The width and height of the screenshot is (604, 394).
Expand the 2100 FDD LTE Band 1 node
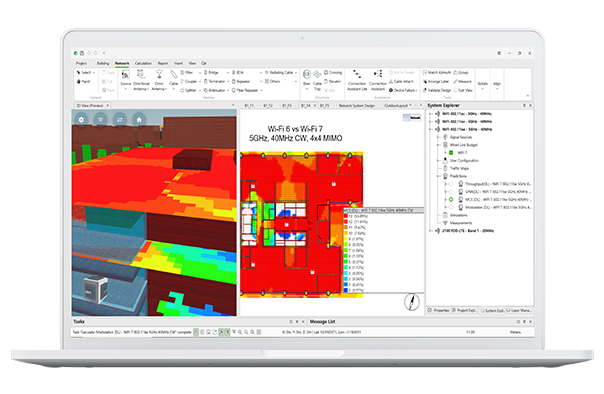click(x=431, y=231)
